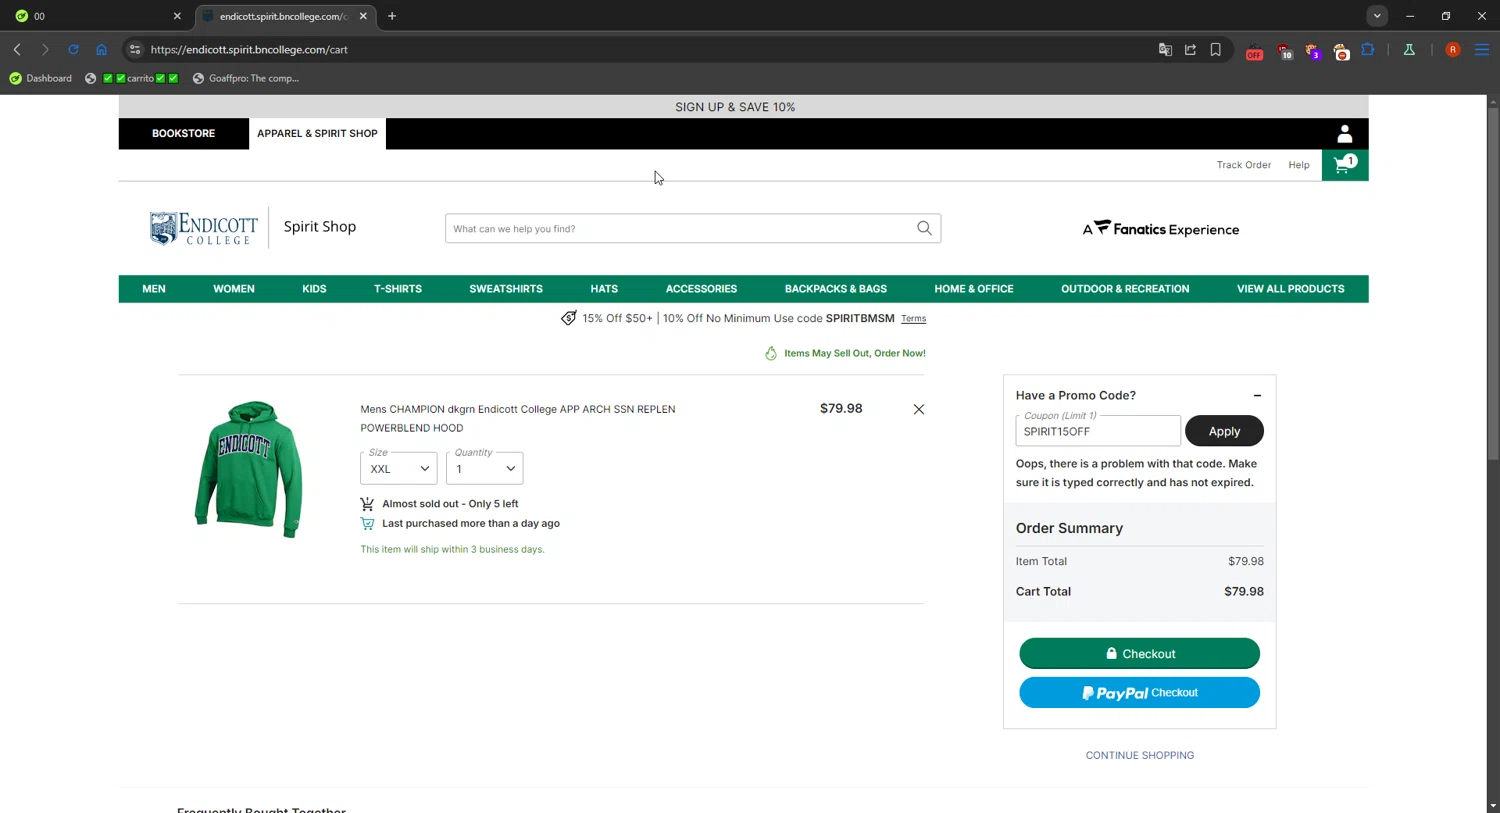Open the monkey extension with badge 3
Screen dimensions: 1500x813
[1312, 50]
